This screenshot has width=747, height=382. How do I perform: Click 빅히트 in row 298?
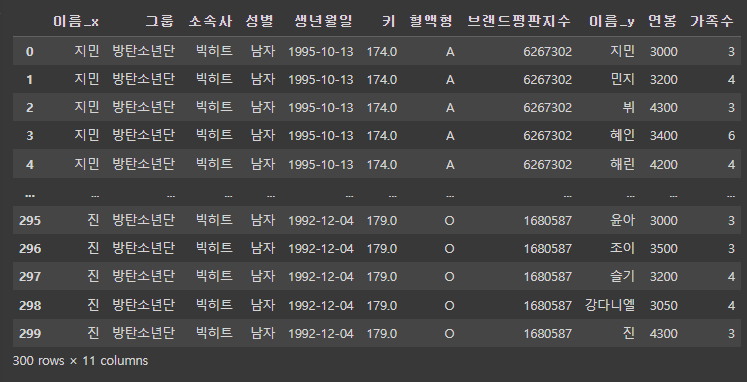coord(214,305)
